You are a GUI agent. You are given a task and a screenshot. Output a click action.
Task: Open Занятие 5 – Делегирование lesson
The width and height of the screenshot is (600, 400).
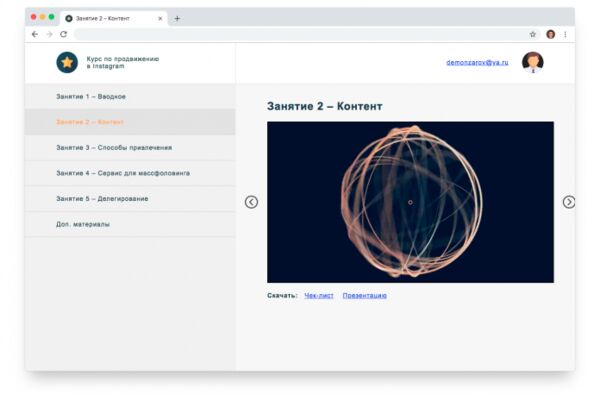130,199
